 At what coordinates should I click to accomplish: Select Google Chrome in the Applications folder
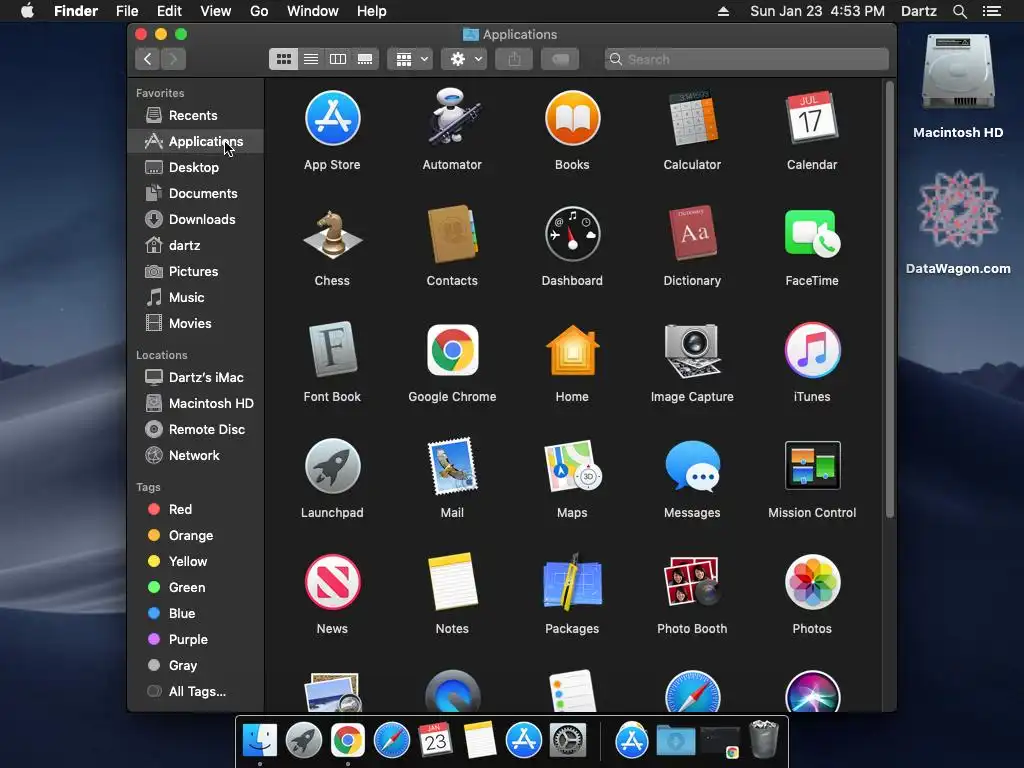coord(452,350)
